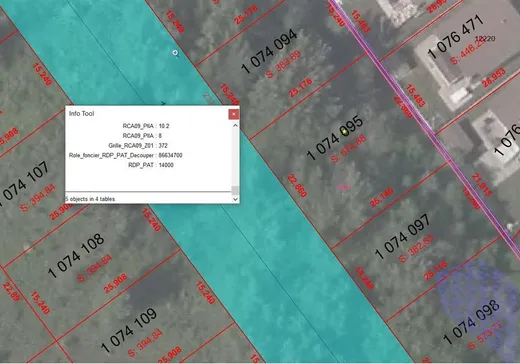
Task: Click the Info Tool scroll up arrow
Action: (x=235, y=125)
